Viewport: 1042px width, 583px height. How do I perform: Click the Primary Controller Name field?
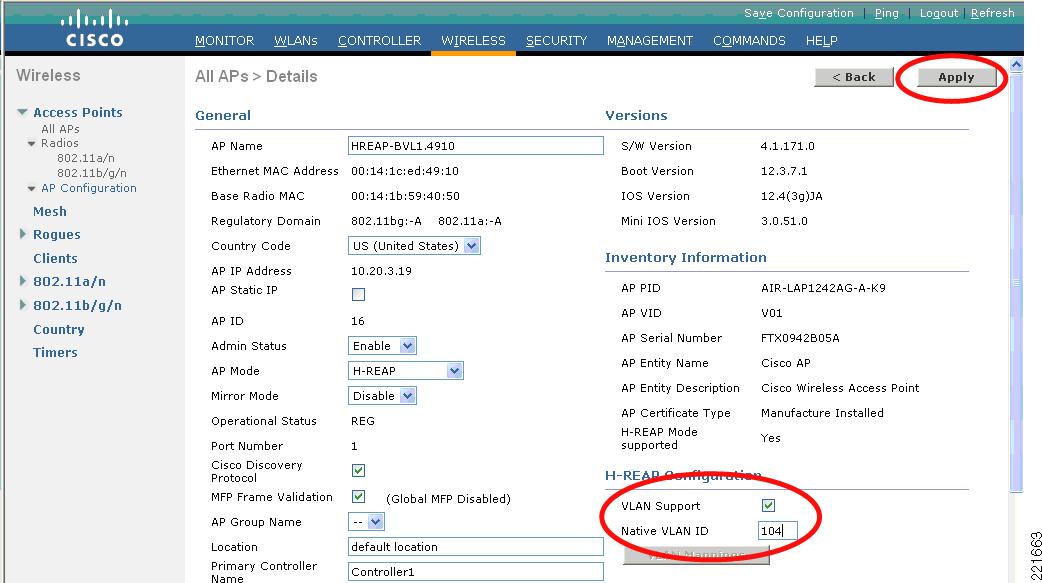pos(476,572)
